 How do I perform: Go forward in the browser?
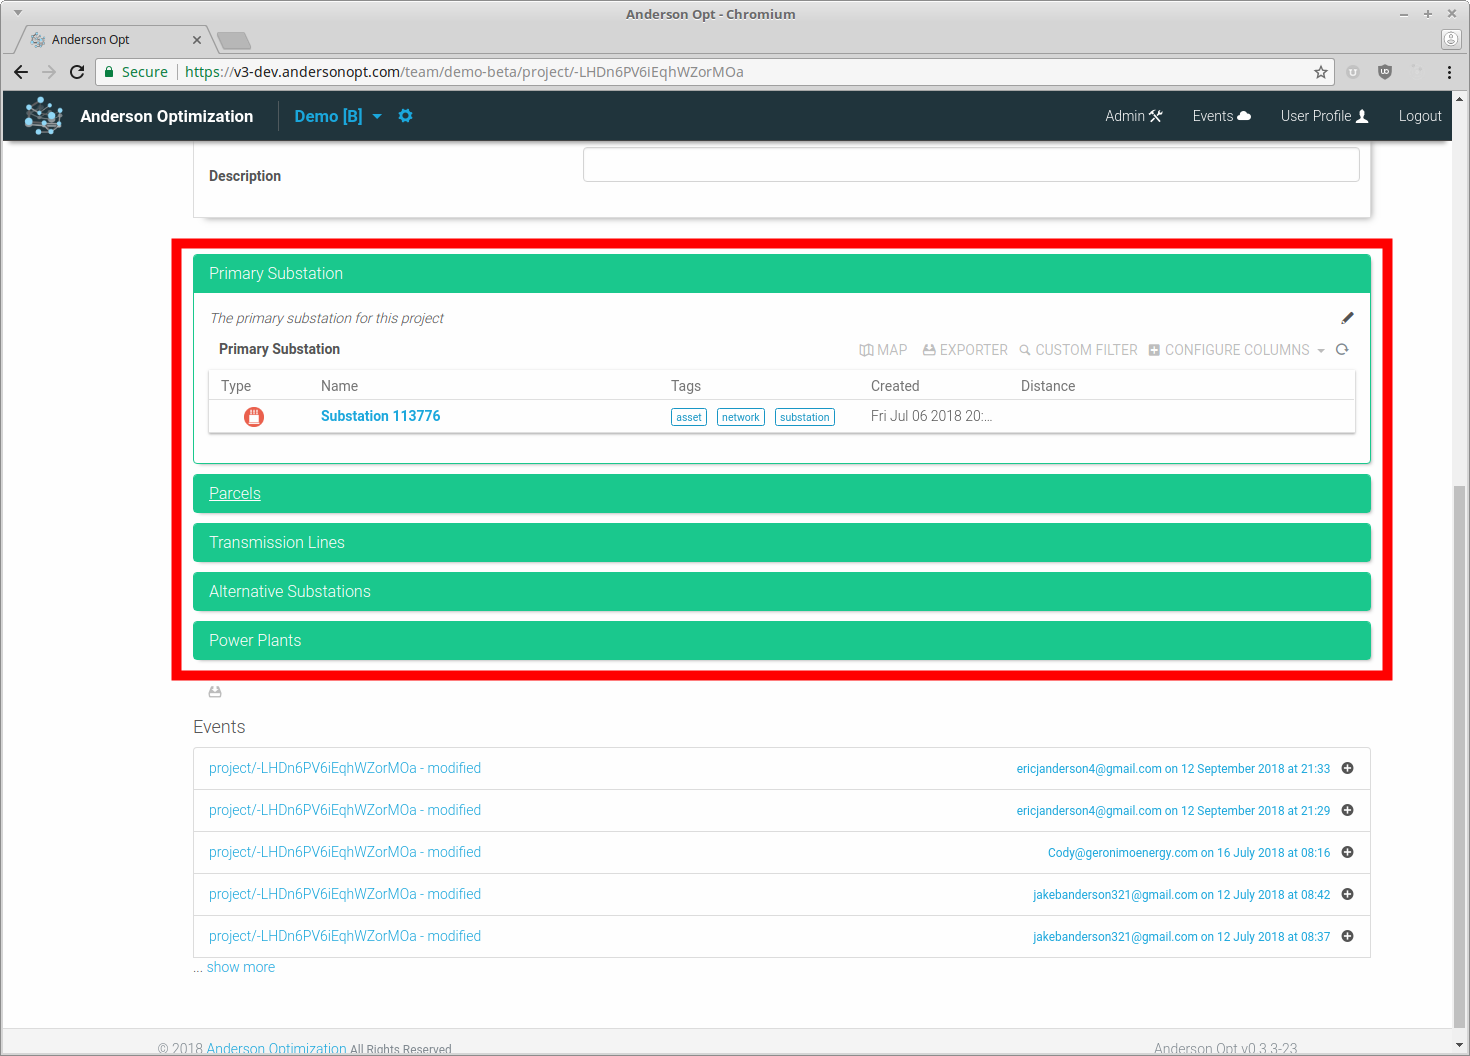click(49, 72)
